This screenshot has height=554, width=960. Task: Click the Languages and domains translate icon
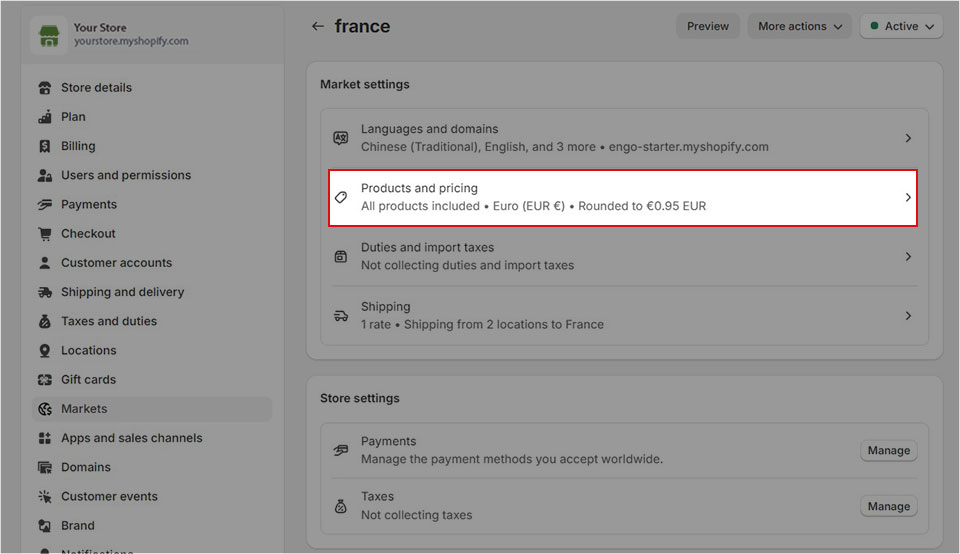point(341,138)
